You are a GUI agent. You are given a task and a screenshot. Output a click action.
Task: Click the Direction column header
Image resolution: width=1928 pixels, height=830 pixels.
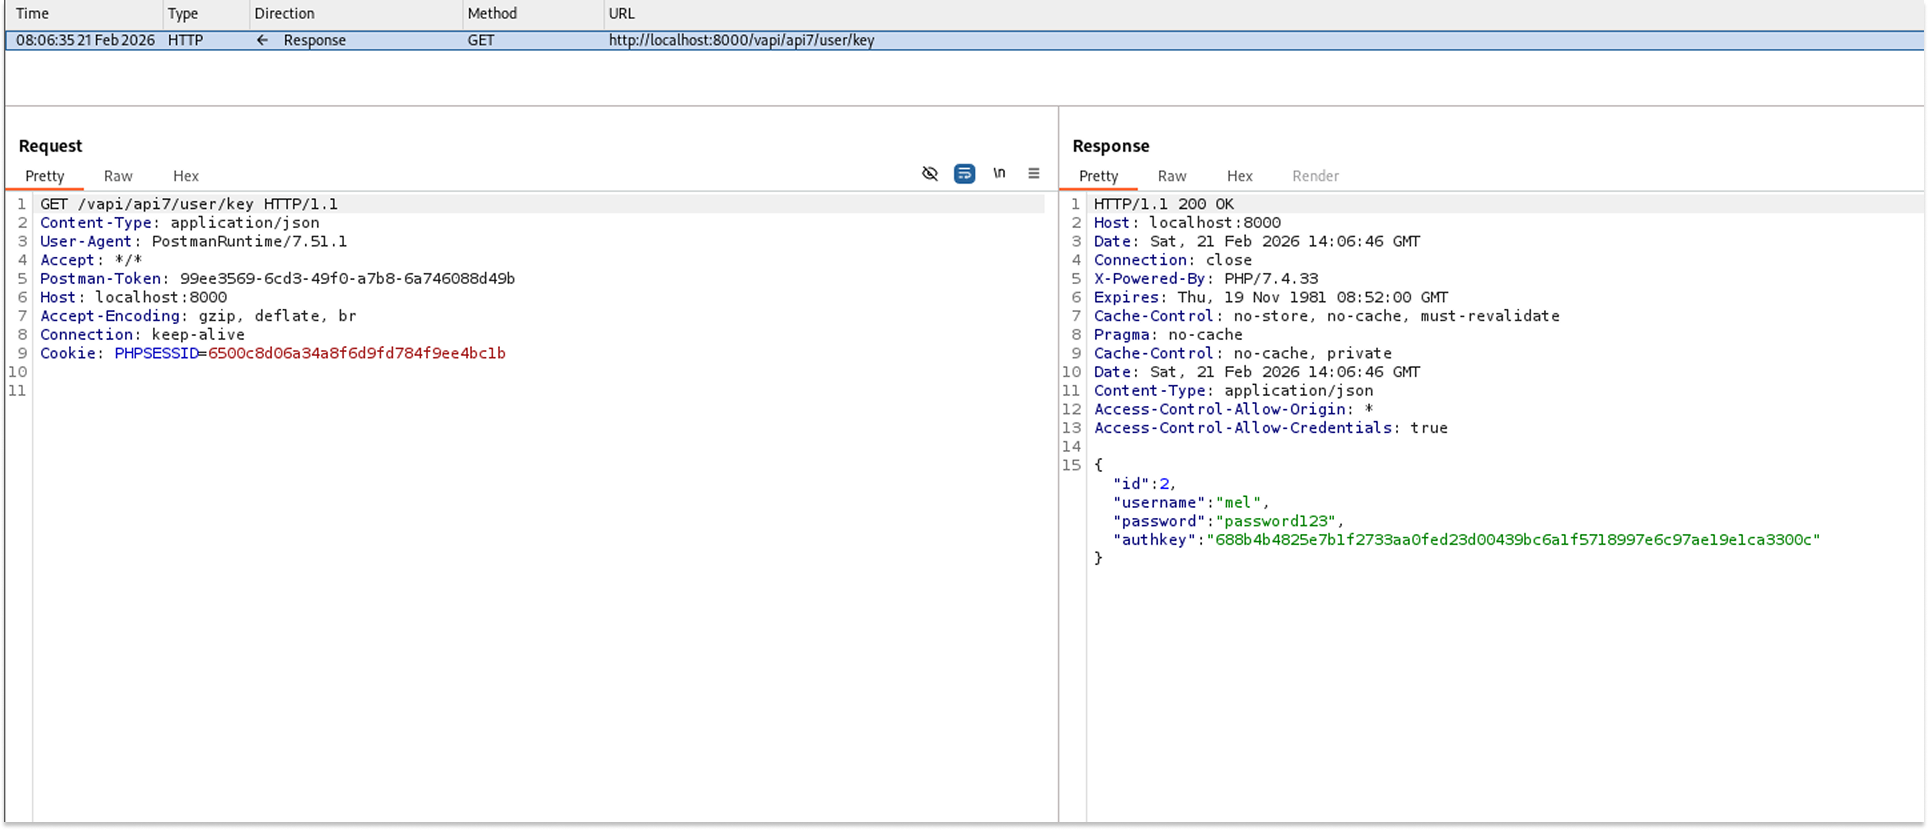click(x=285, y=14)
